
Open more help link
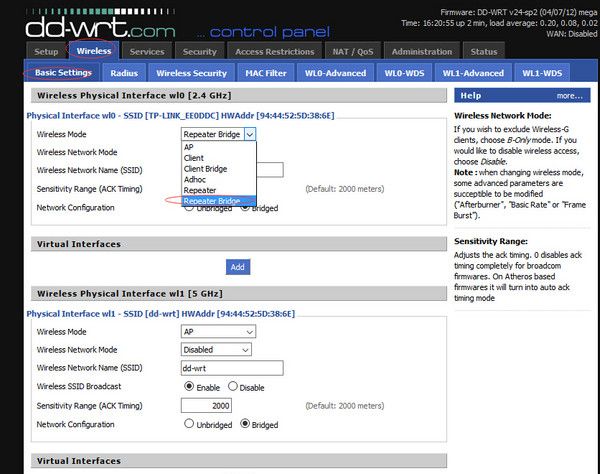569,96
